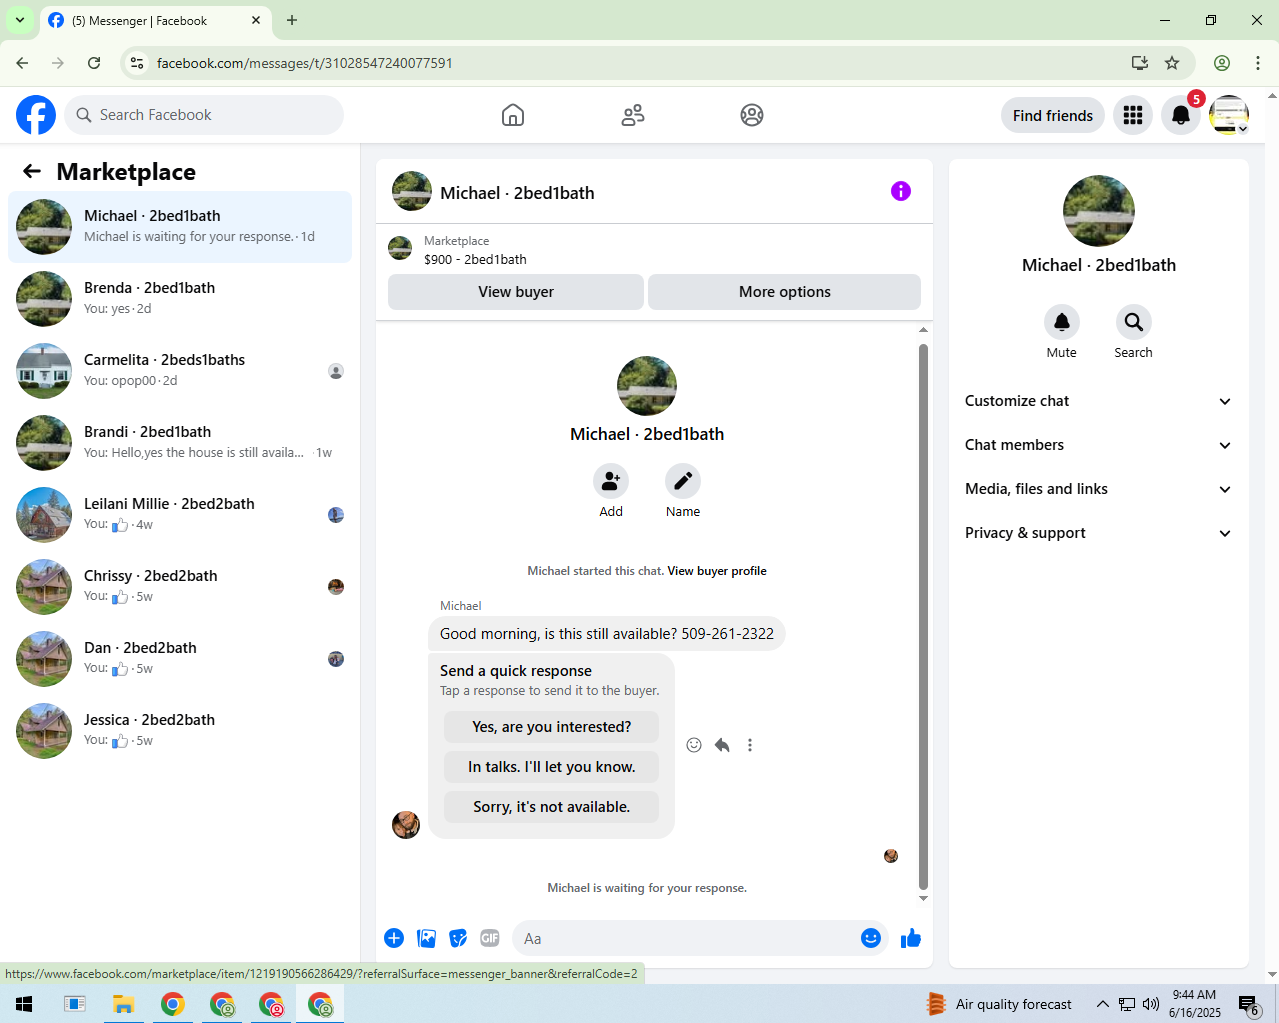Edit the chat Name pencil icon

pyautogui.click(x=683, y=481)
